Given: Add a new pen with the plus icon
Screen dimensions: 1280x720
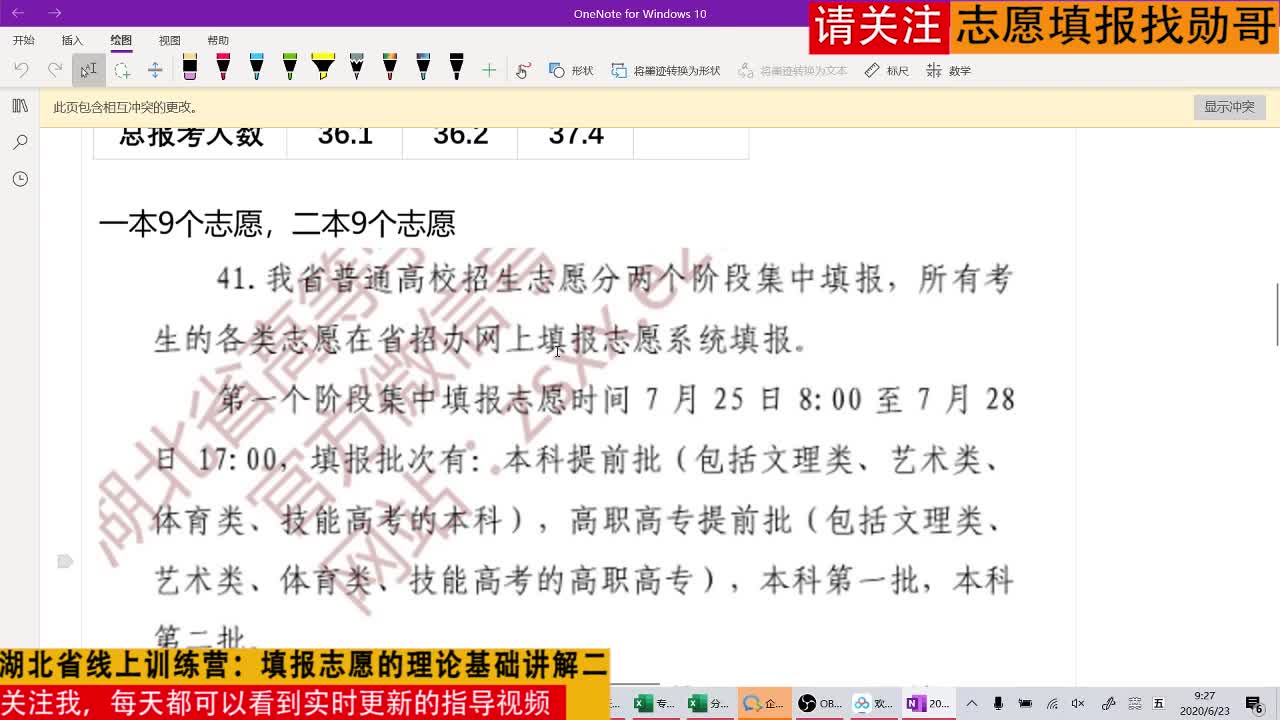Looking at the screenshot, I should [489, 70].
